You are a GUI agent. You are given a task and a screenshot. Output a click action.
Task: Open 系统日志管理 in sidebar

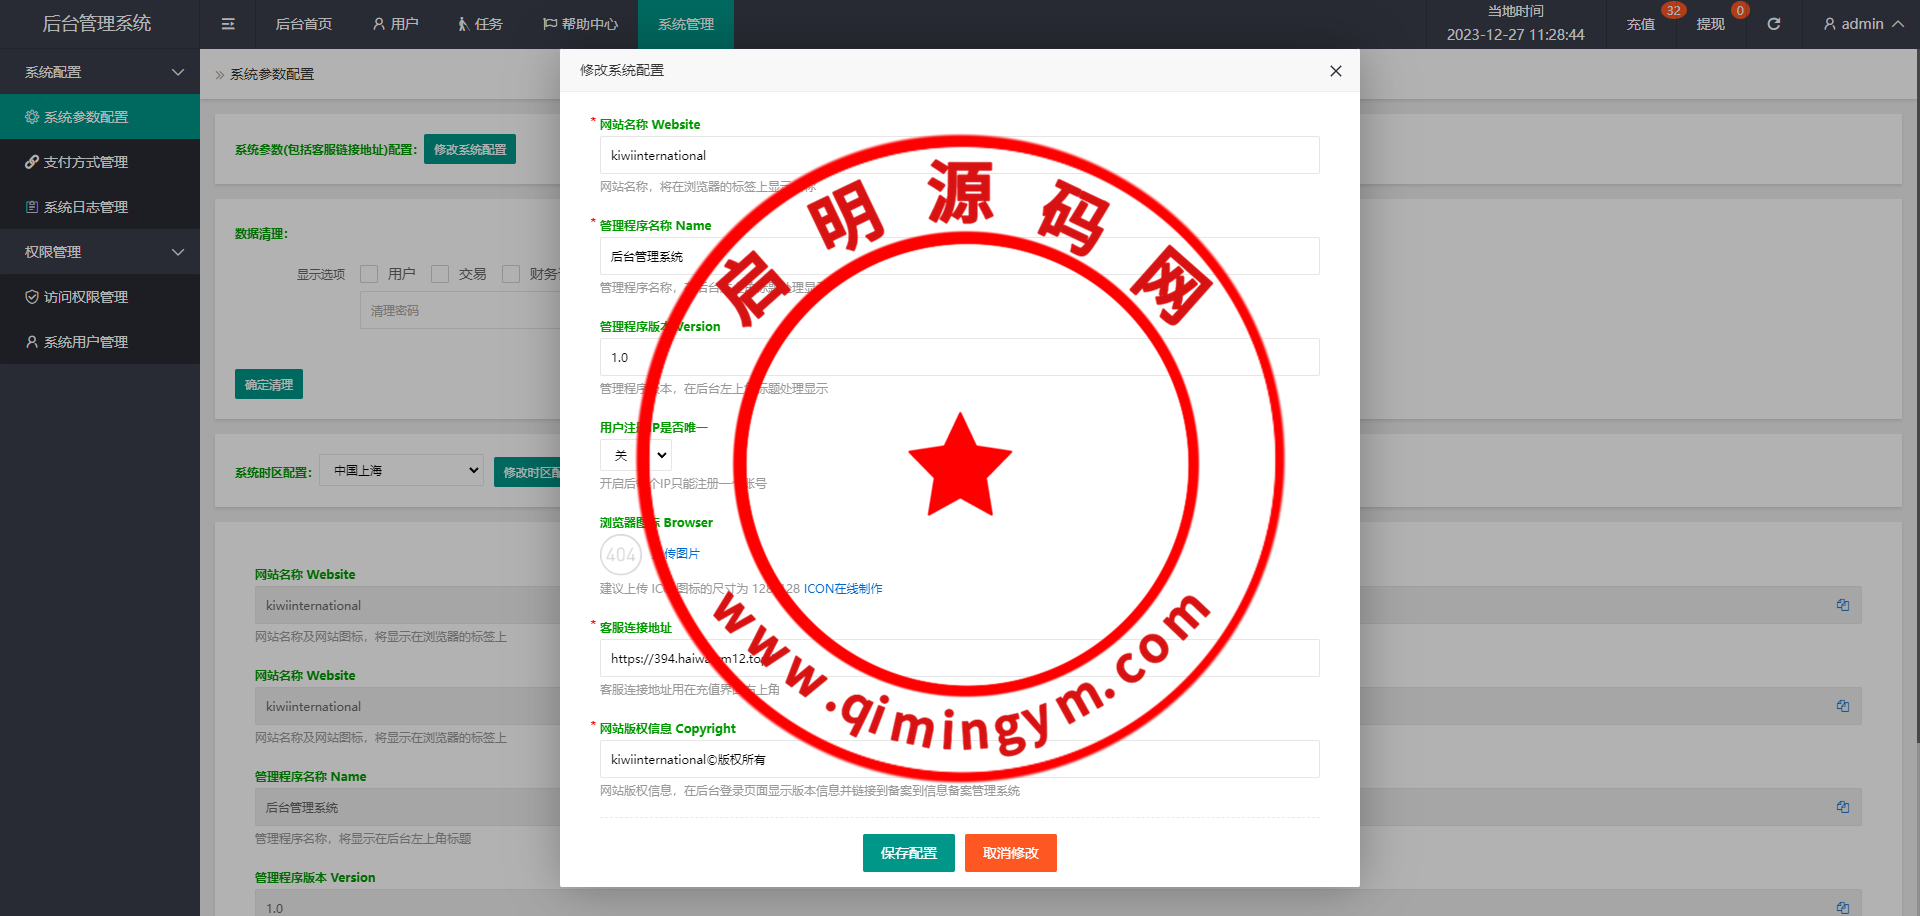tap(86, 207)
